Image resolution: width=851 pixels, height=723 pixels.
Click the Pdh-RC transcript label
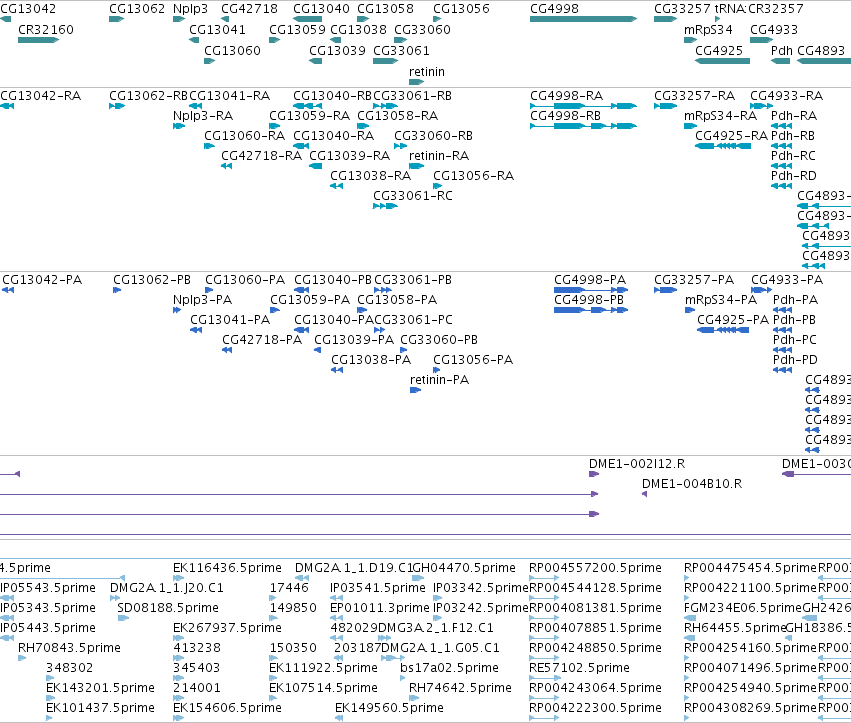[x=793, y=156]
